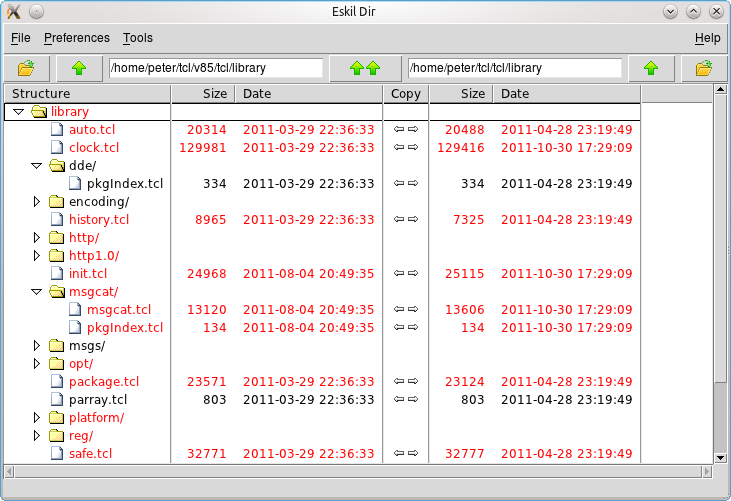Click copy arrows for safe.tcl row
Screen dimensions: 731x501
[405, 454]
